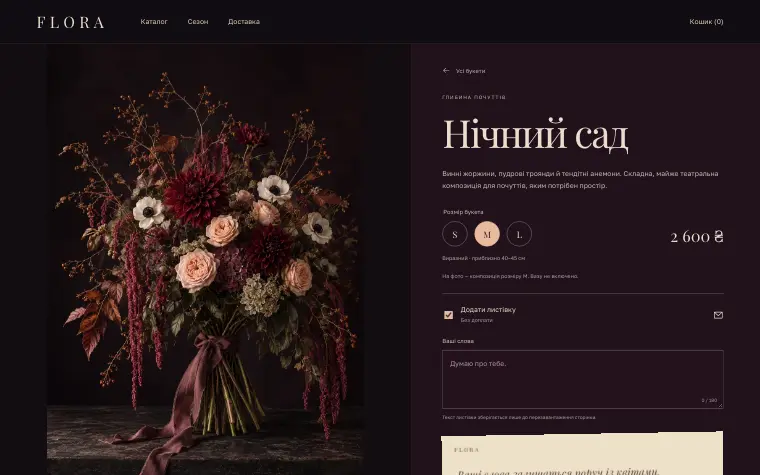Click the textarea resize grip in the corner
Viewport: 760px width, 475px height.
(720, 406)
